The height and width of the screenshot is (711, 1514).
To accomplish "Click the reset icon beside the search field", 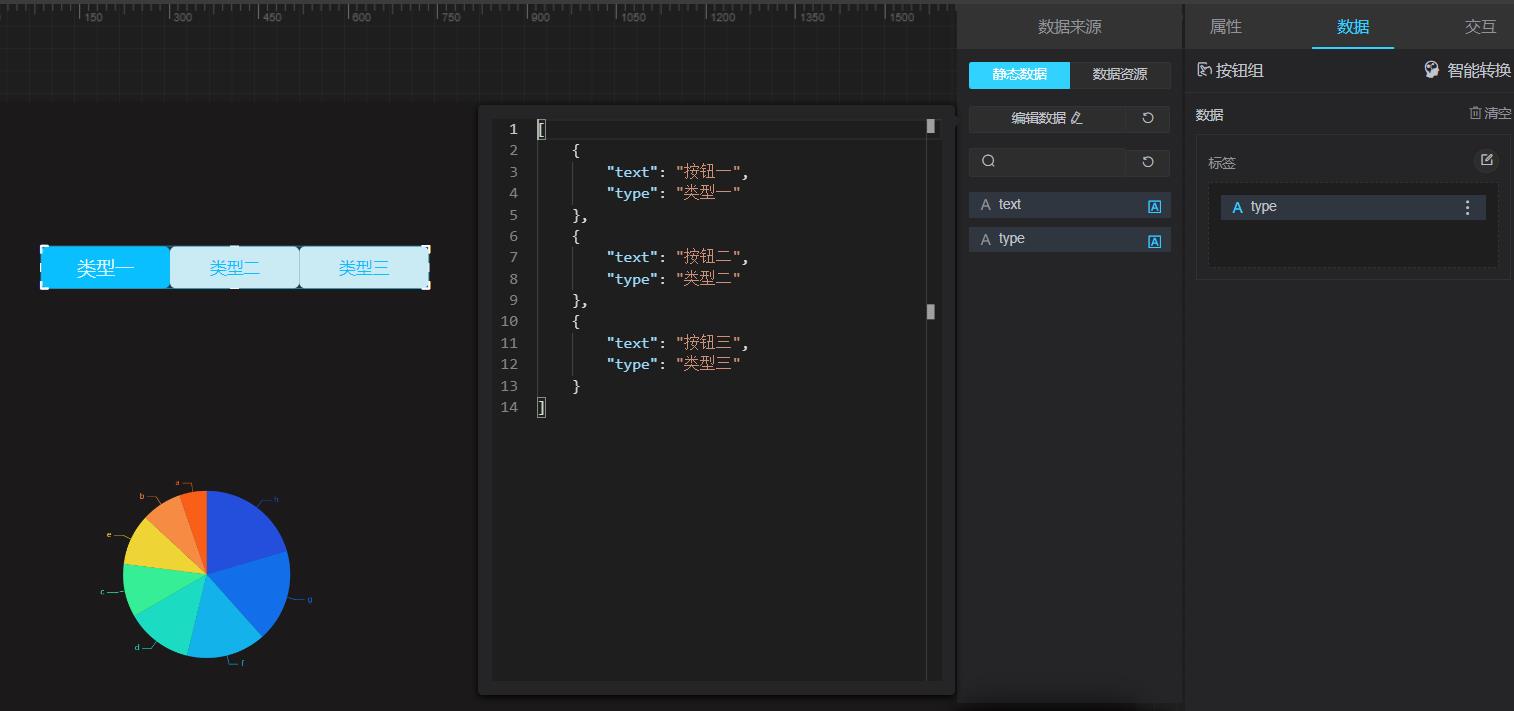I will [1148, 162].
